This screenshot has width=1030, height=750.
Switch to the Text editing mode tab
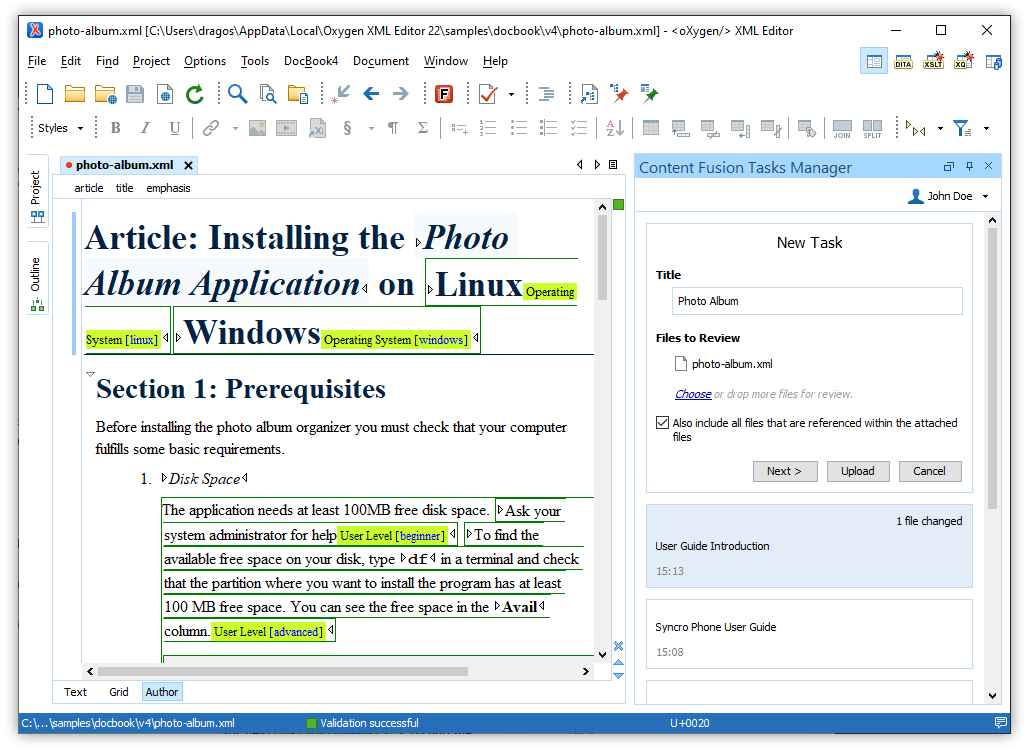[76, 692]
